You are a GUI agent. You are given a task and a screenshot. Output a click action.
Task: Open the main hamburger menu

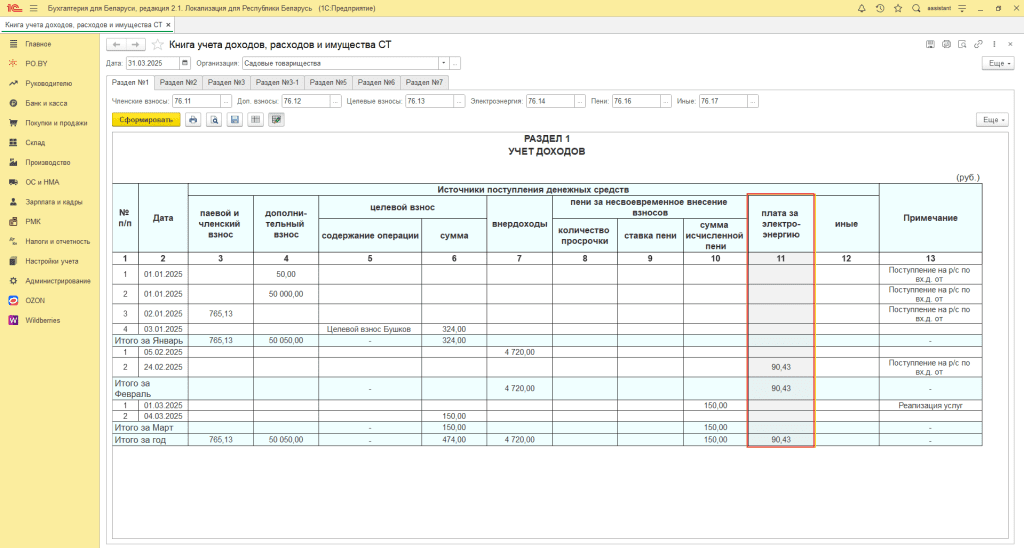click(x=33, y=8)
